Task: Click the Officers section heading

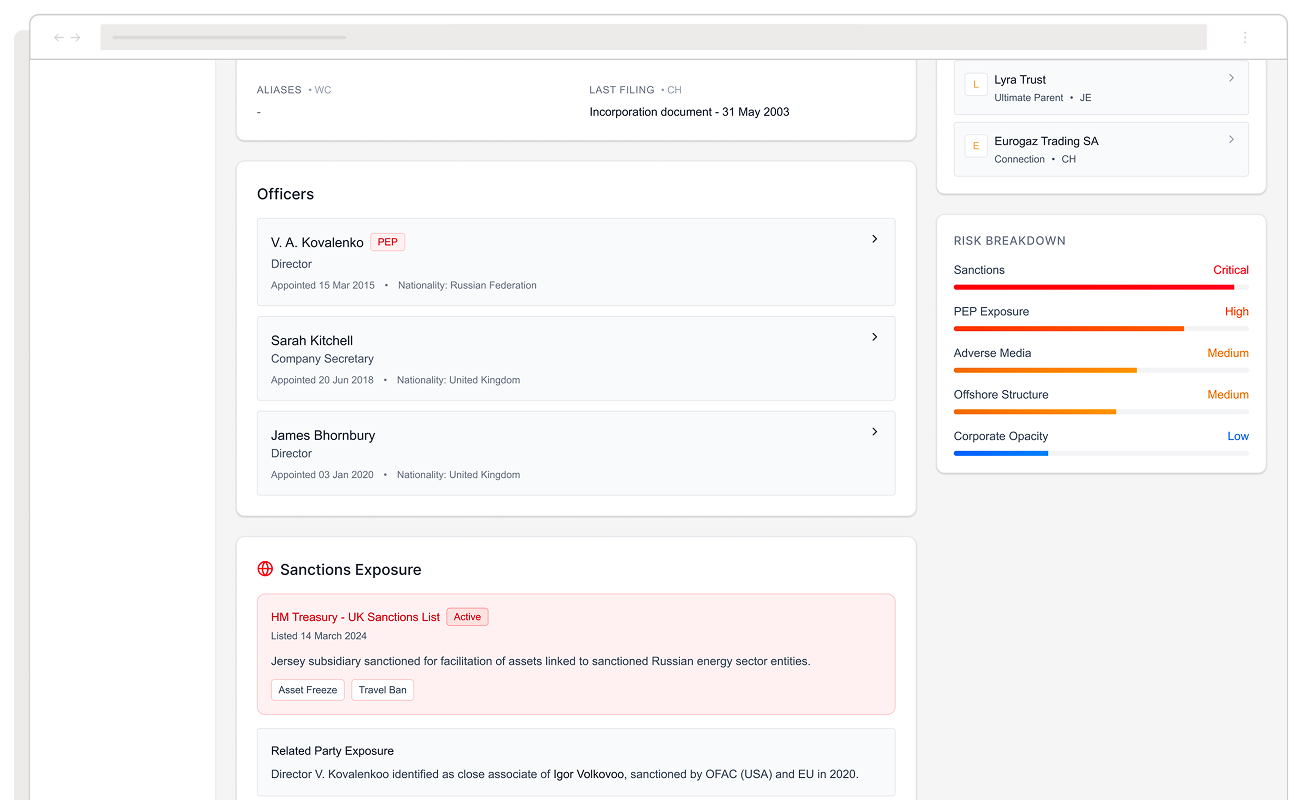Action: [x=285, y=194]
